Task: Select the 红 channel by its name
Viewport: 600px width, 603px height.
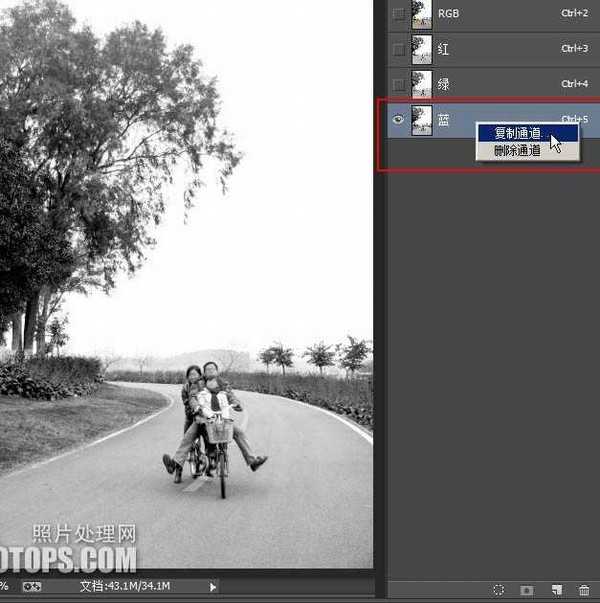Action: (444, 49)
